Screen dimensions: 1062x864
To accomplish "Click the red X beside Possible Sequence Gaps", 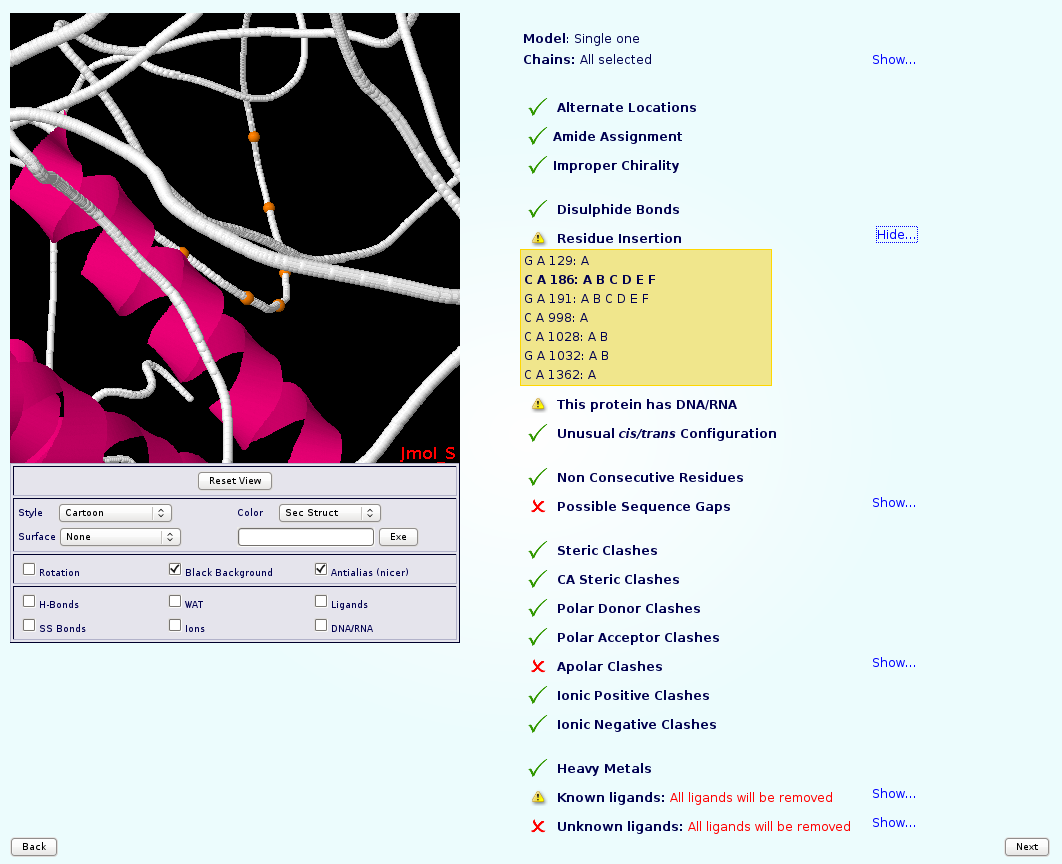I will click(538, 507).
